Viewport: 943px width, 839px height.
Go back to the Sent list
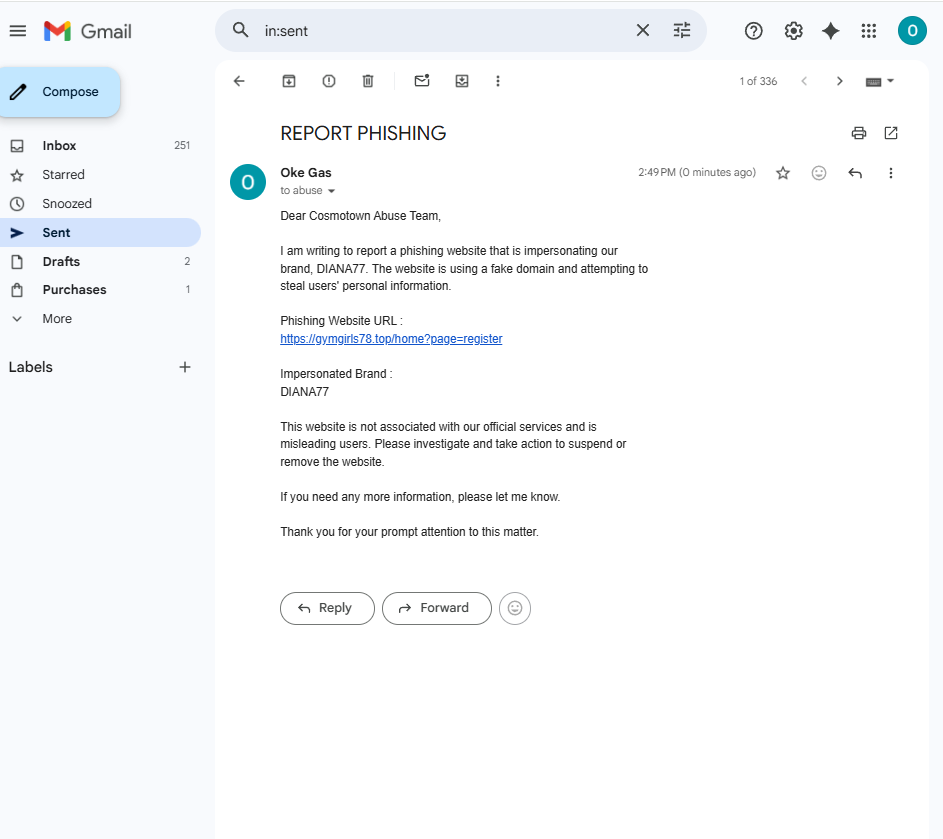239,81
